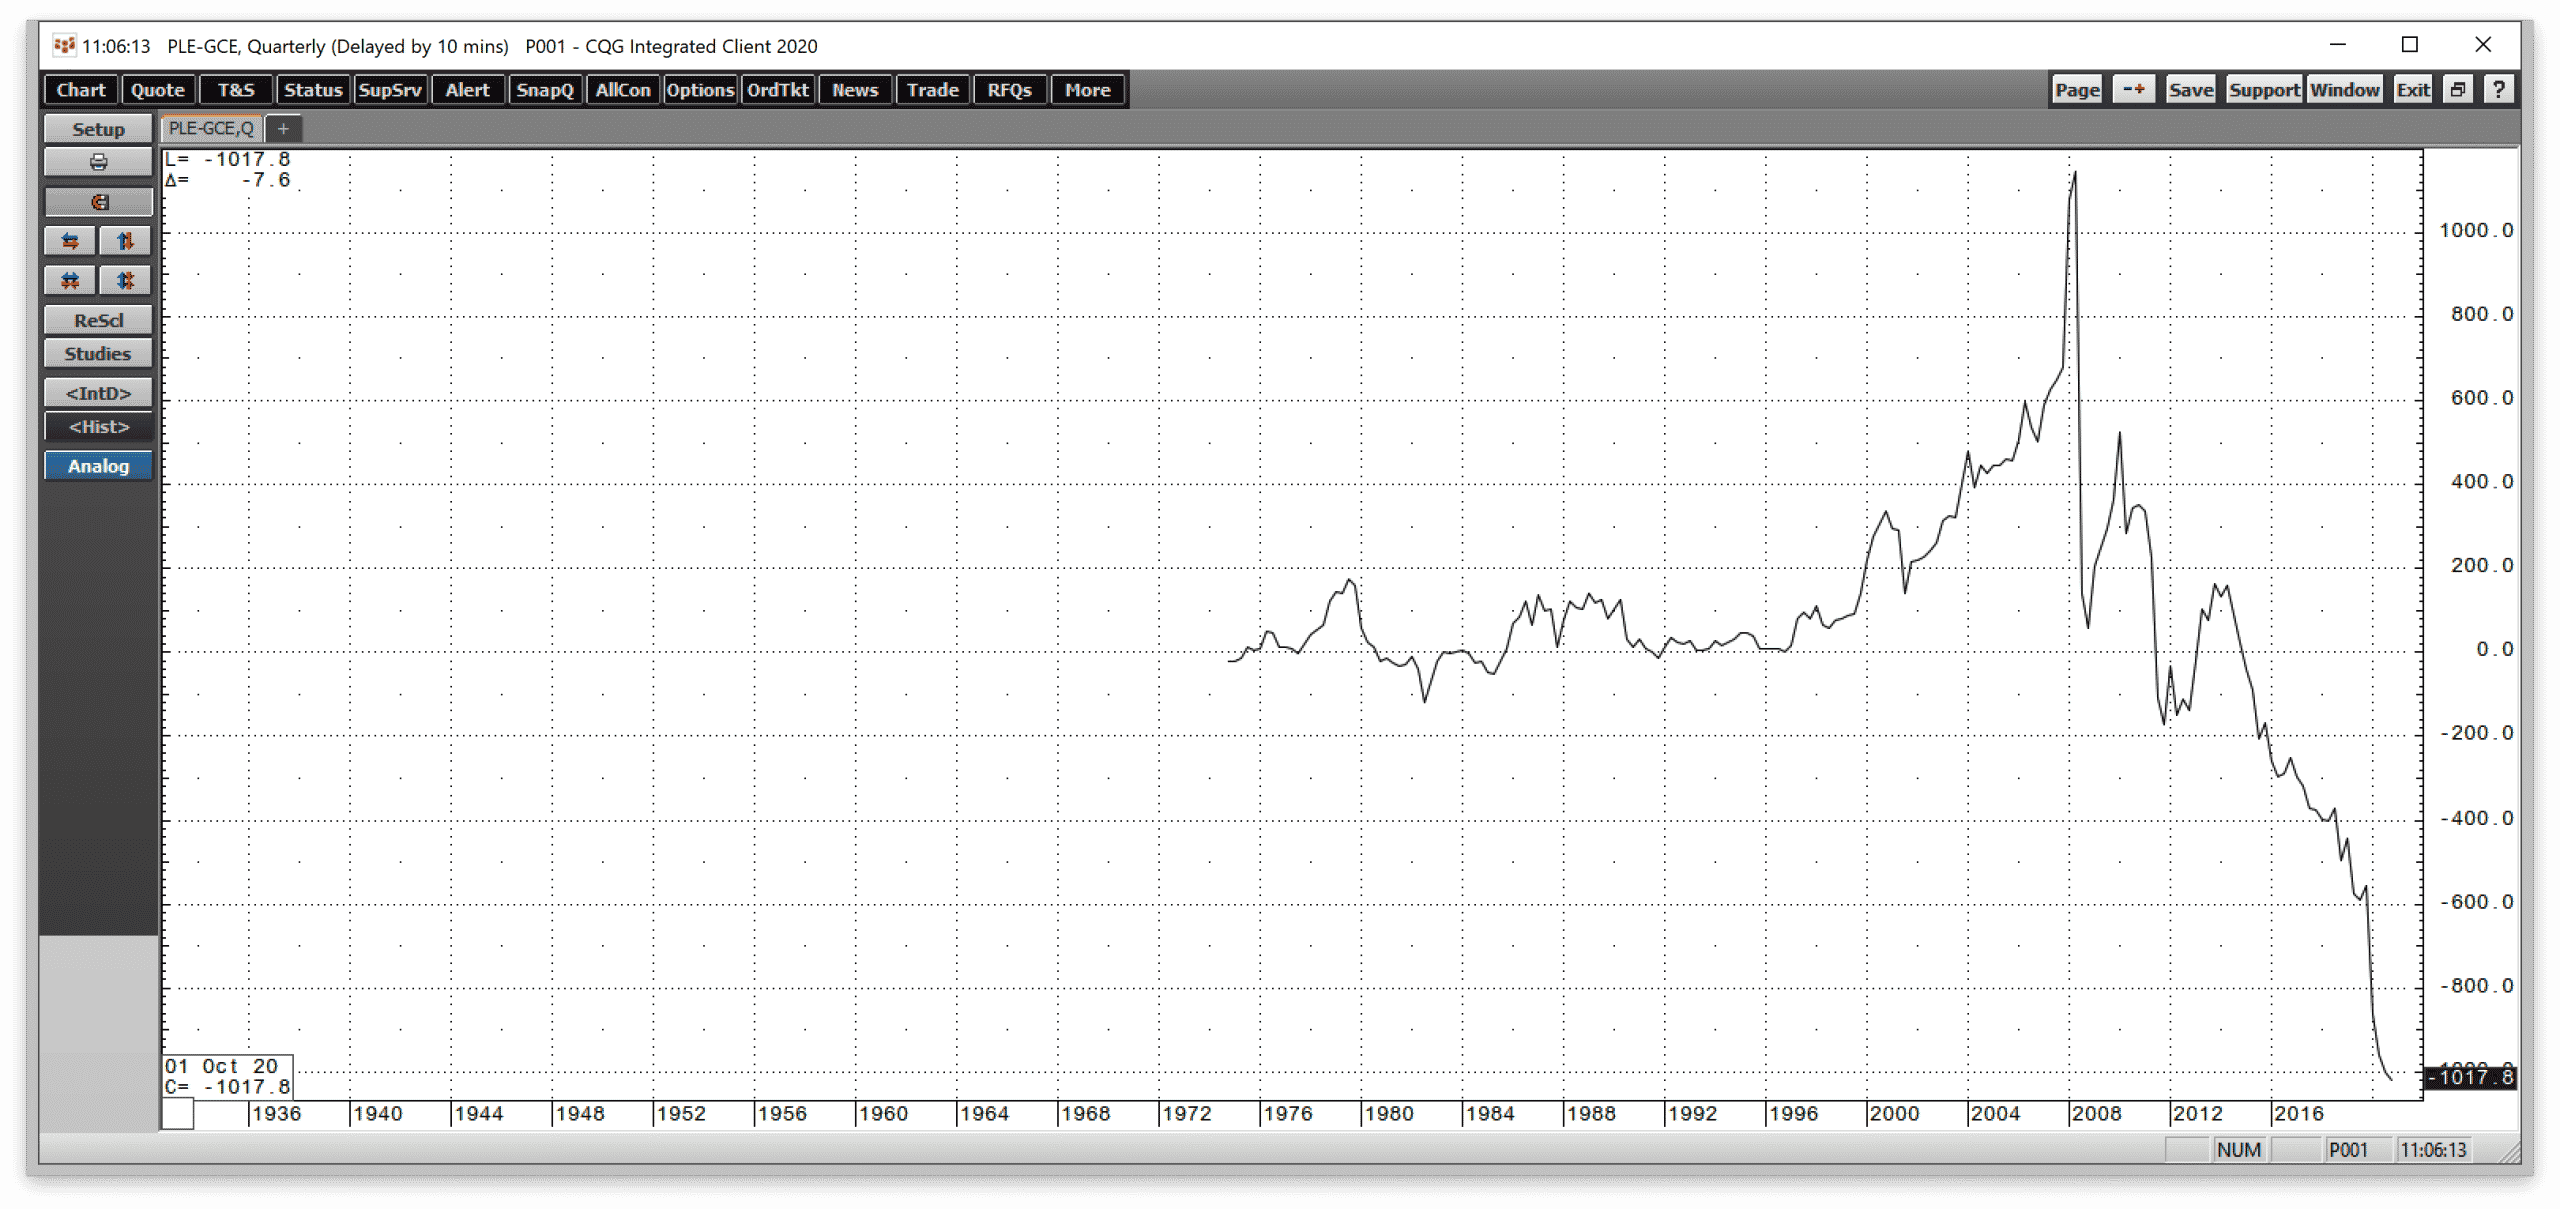2560x1209 pixels.
Task: Click the ReScl rescale button
Action: pyautogui.click(x=98, y=321)
